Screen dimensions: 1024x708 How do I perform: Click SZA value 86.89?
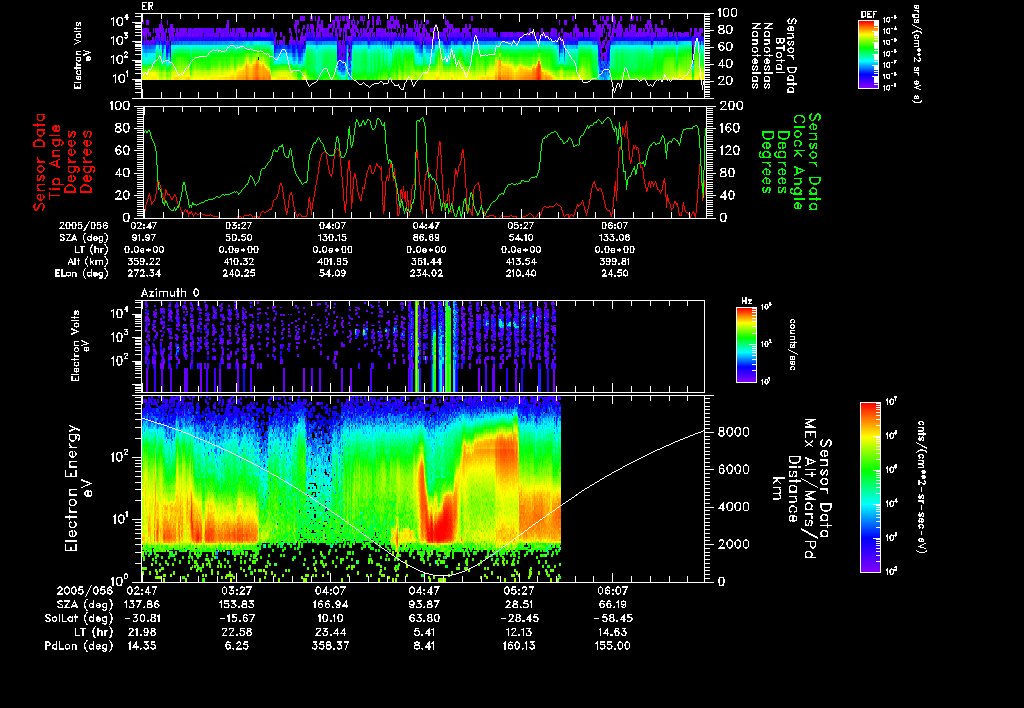click(x=426, y=238)
